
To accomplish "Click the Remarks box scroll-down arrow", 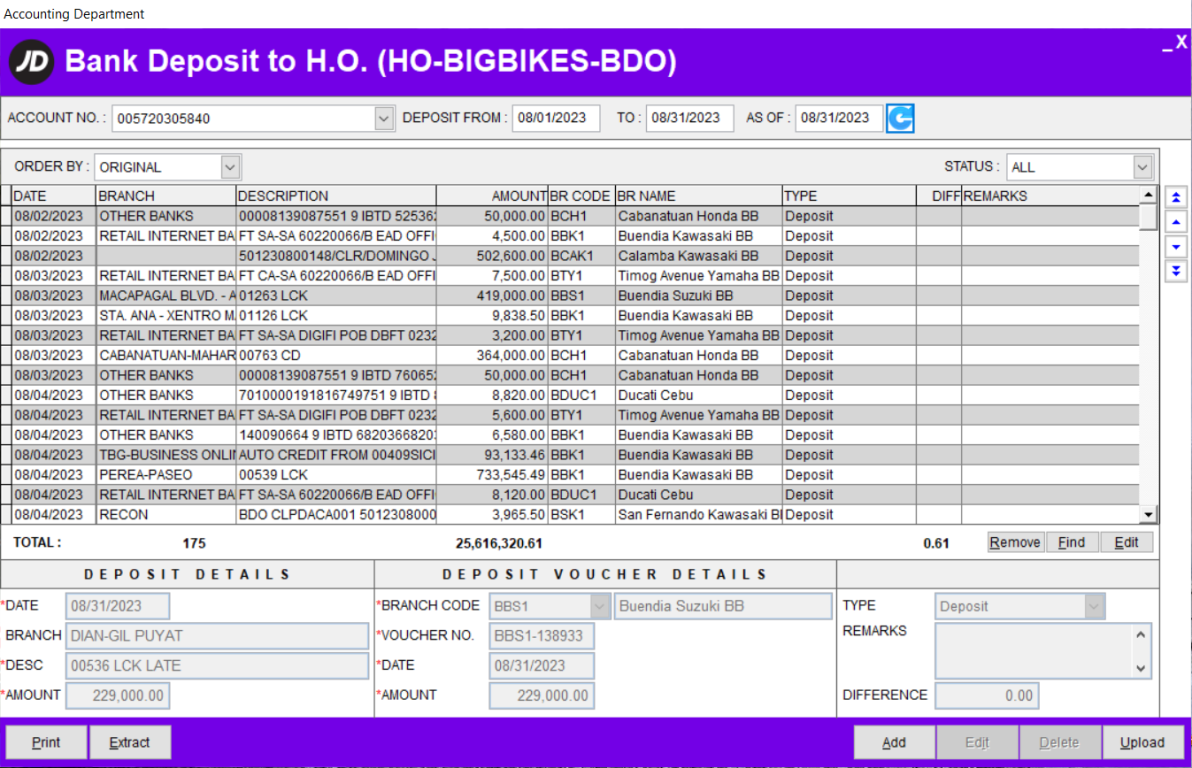I will pos(1140,668).
